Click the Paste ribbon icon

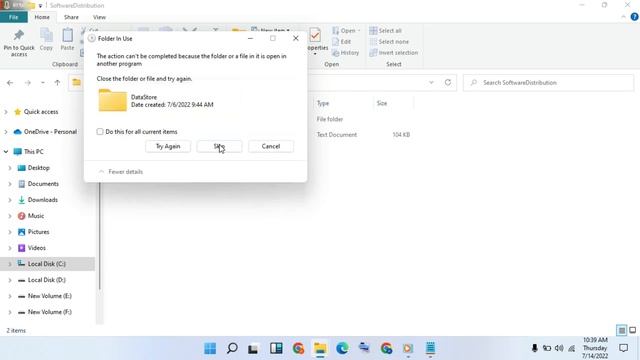pyautogui.click(x=67, y=40)
